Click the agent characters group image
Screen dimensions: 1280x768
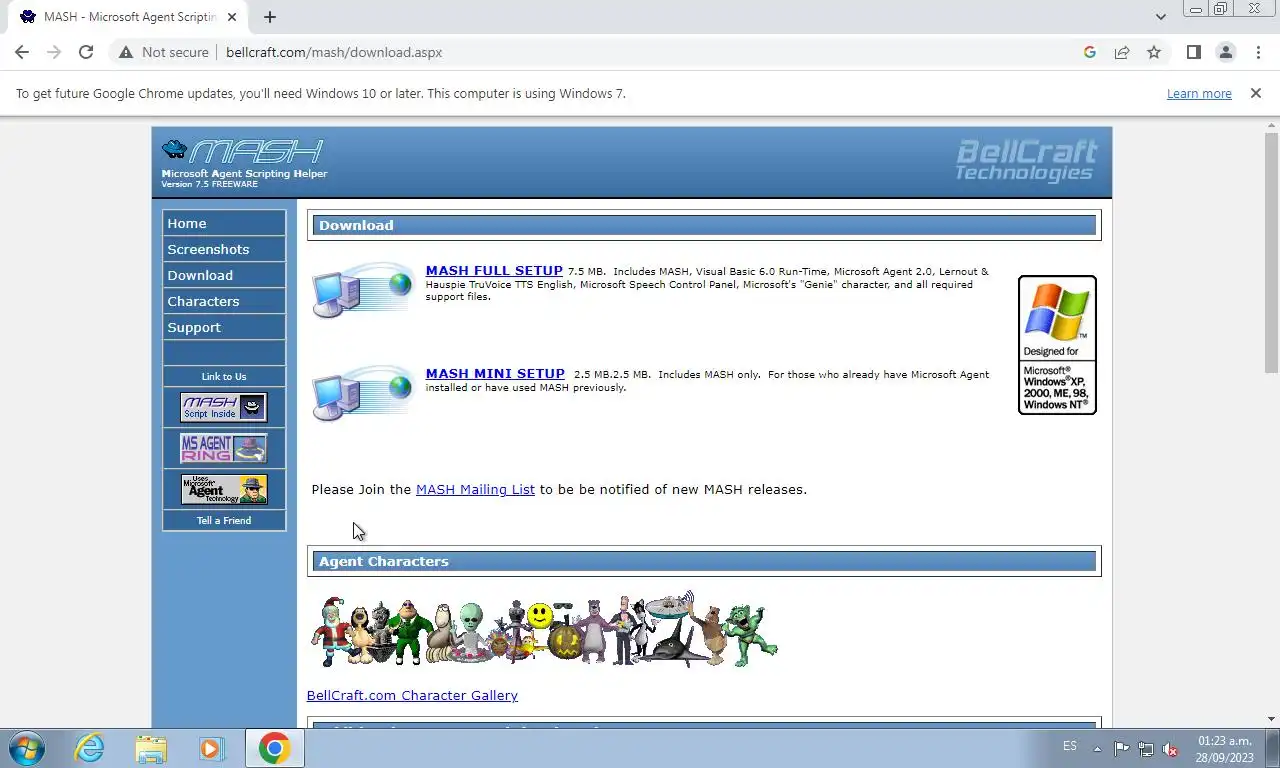point(543,629)
